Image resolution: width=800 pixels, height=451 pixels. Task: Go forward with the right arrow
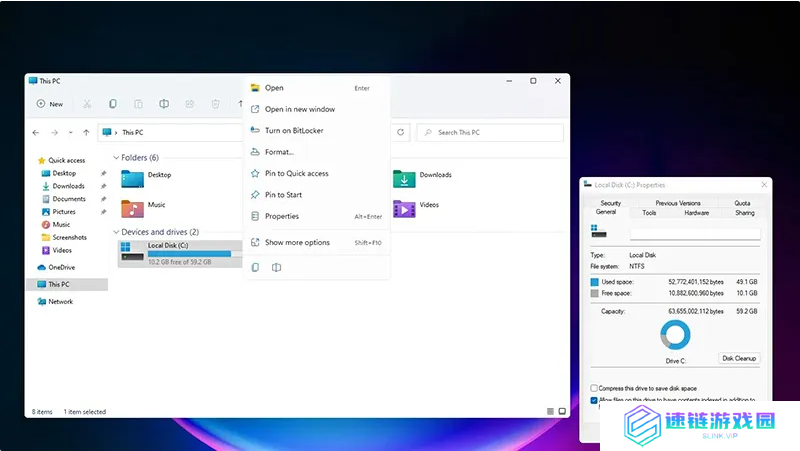coord(54,133)
